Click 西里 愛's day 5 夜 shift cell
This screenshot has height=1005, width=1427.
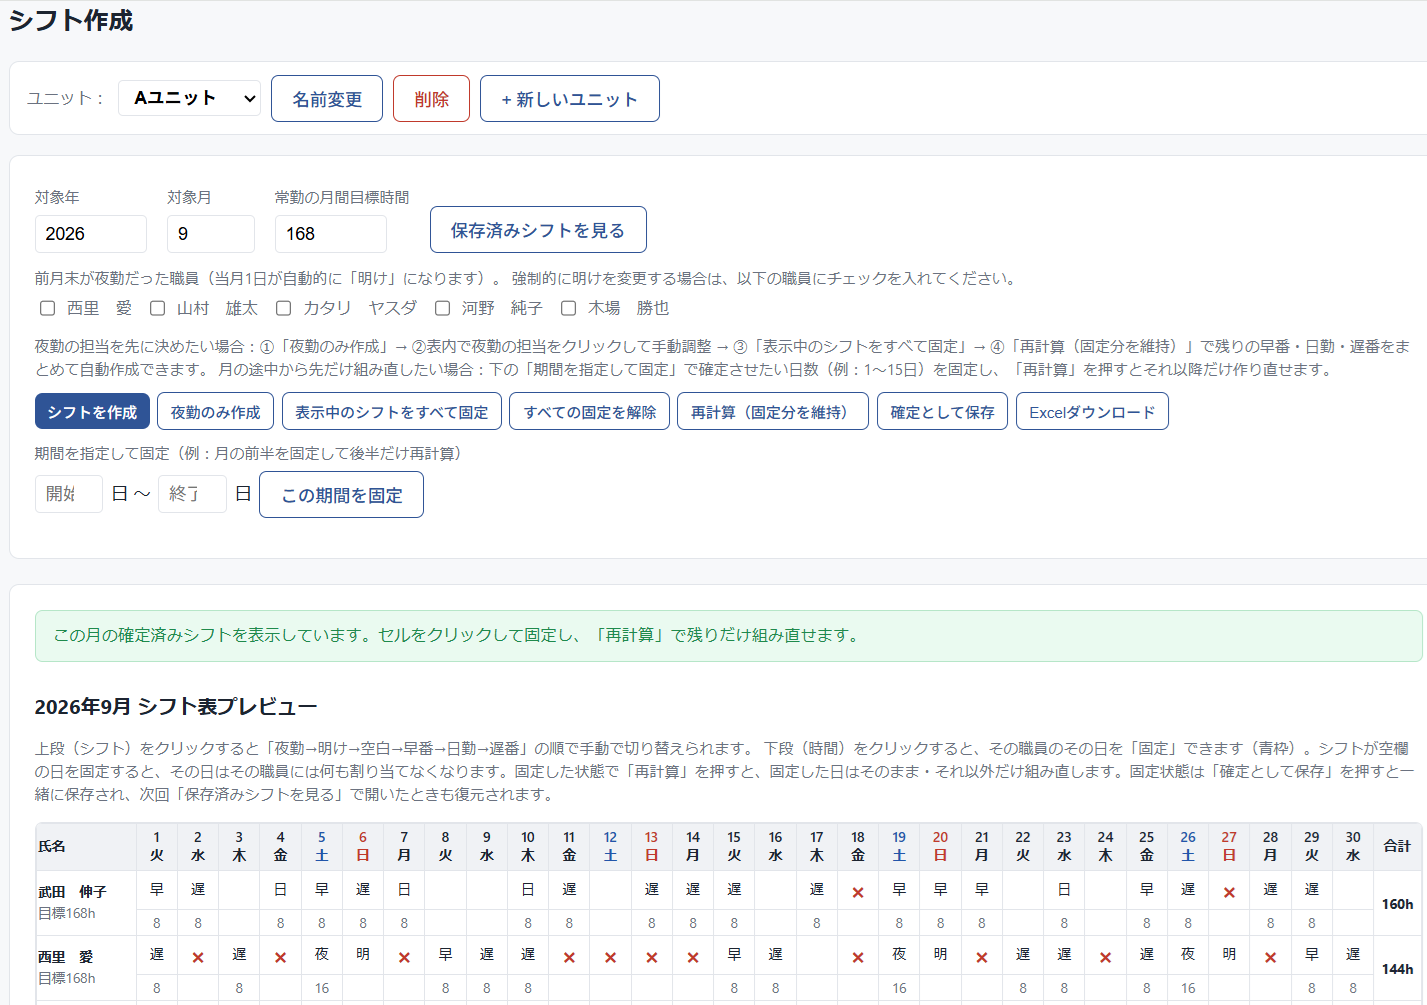tap(322, 955)
